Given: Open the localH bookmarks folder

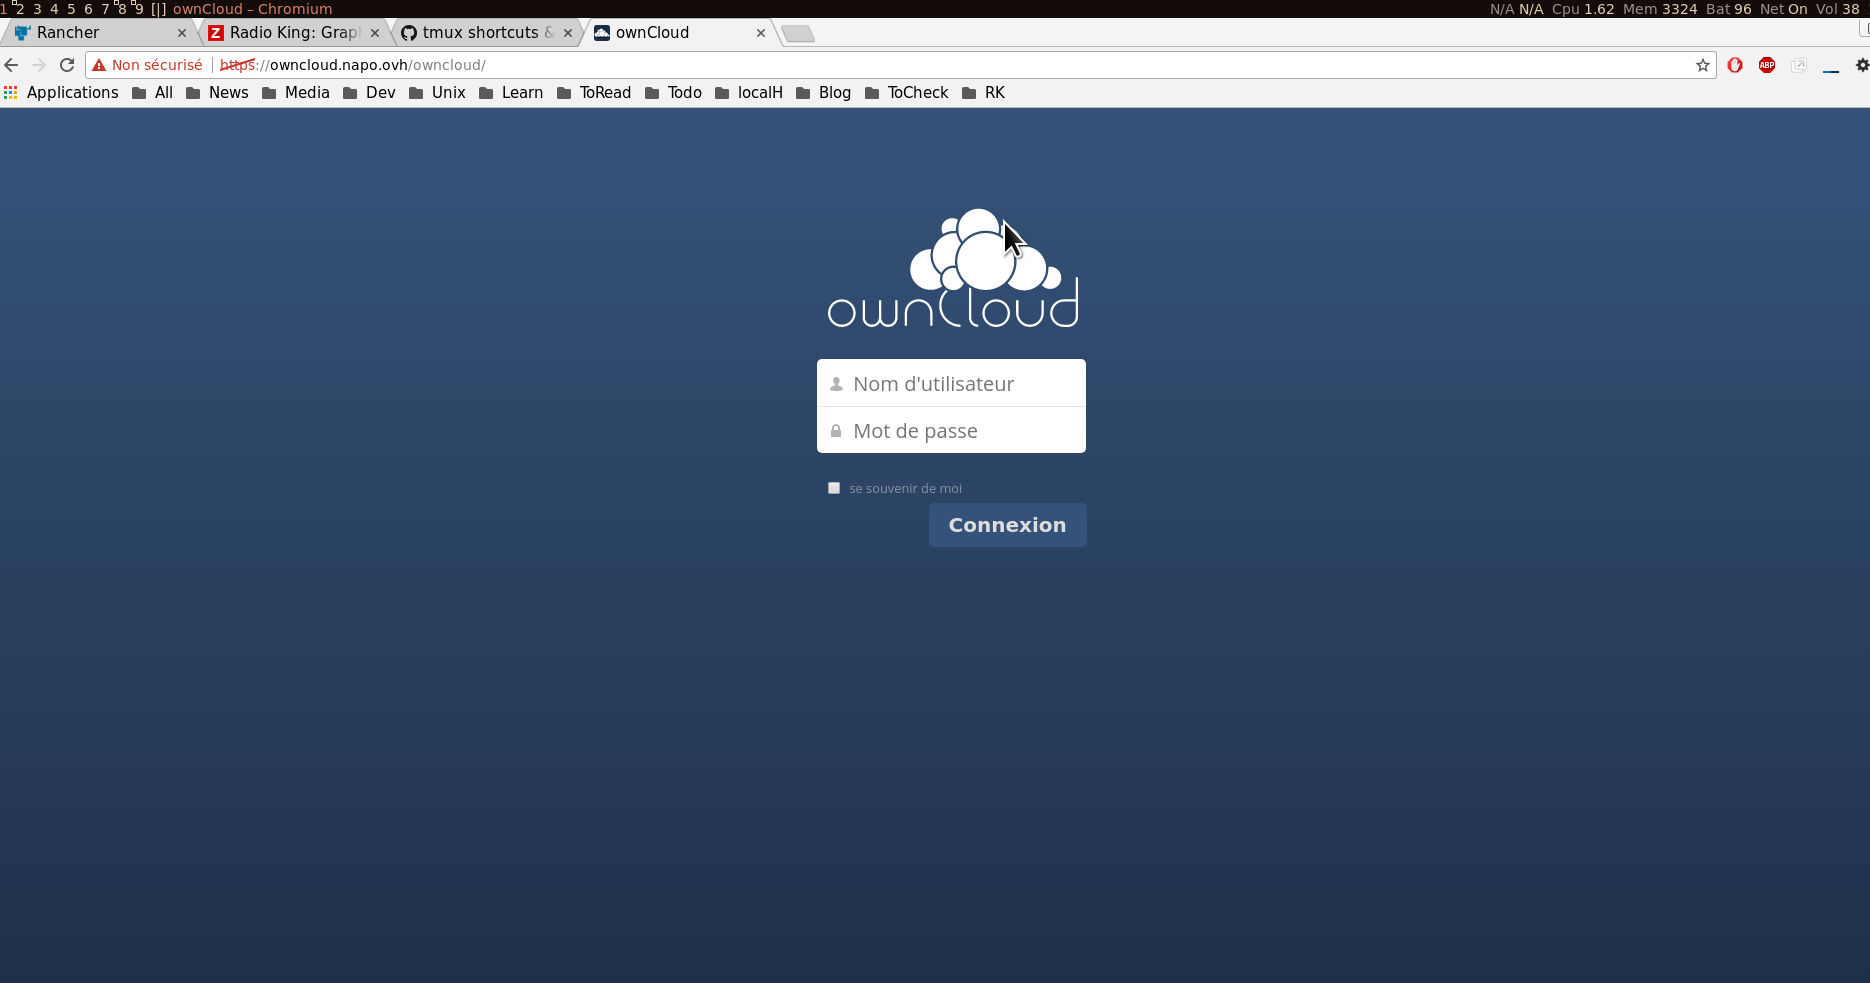Looking at the screenshot, I should (x=749, y=93).
